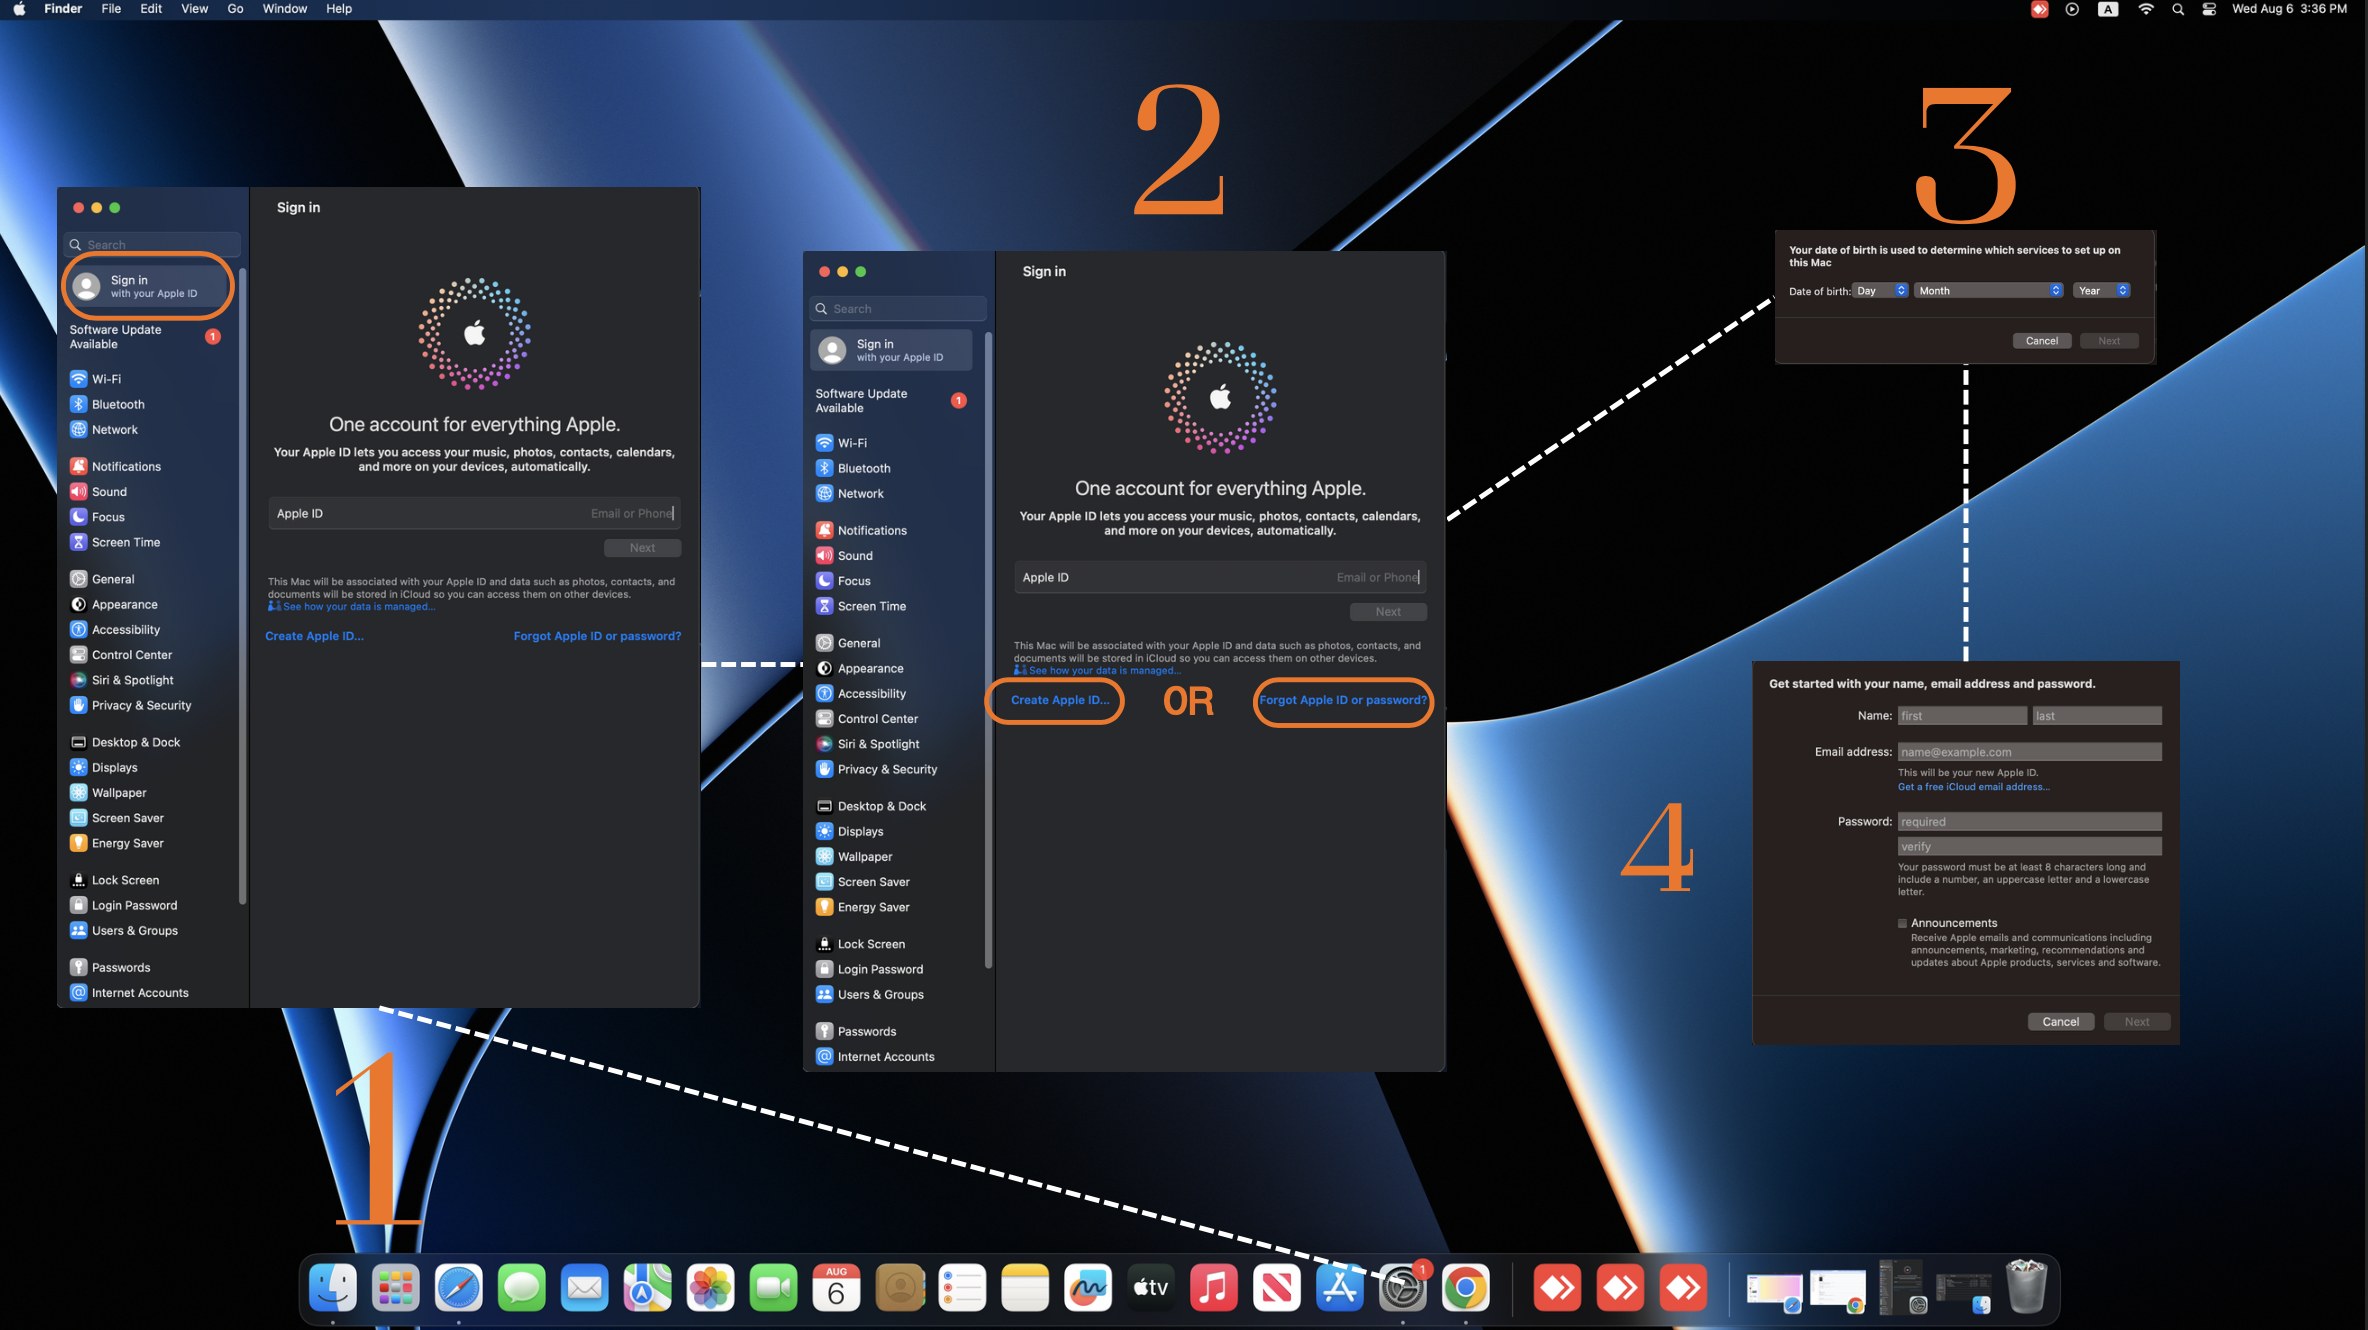2368x1330 pixels.
Task: Open Music app in the Dock
Action: click(1215, 1288)
